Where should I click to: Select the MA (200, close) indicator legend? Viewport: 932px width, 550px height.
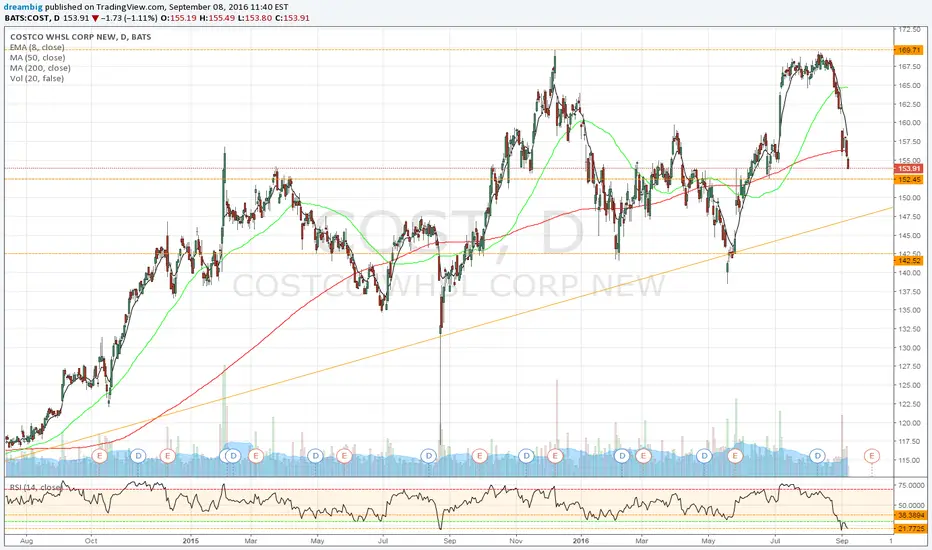(x=40, y=68)
